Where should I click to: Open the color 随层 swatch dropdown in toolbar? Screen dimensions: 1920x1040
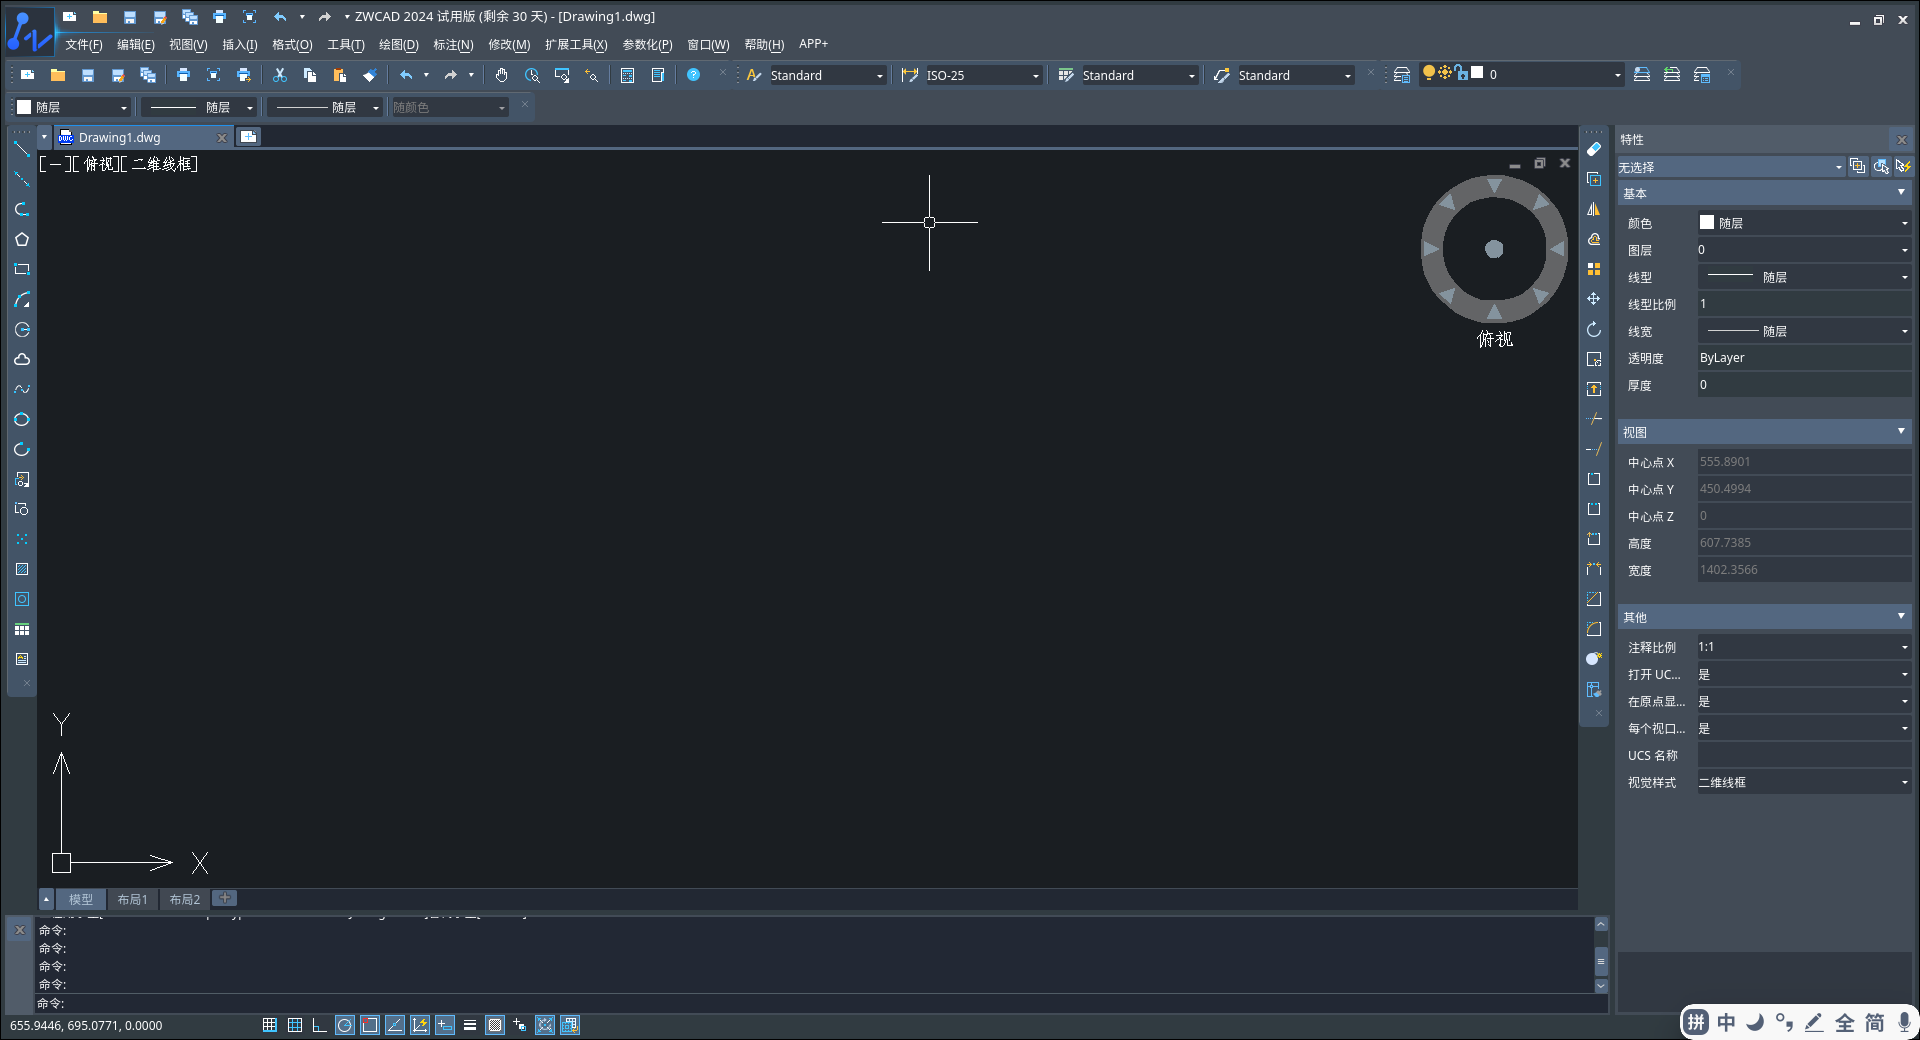(x=73, y=107)
